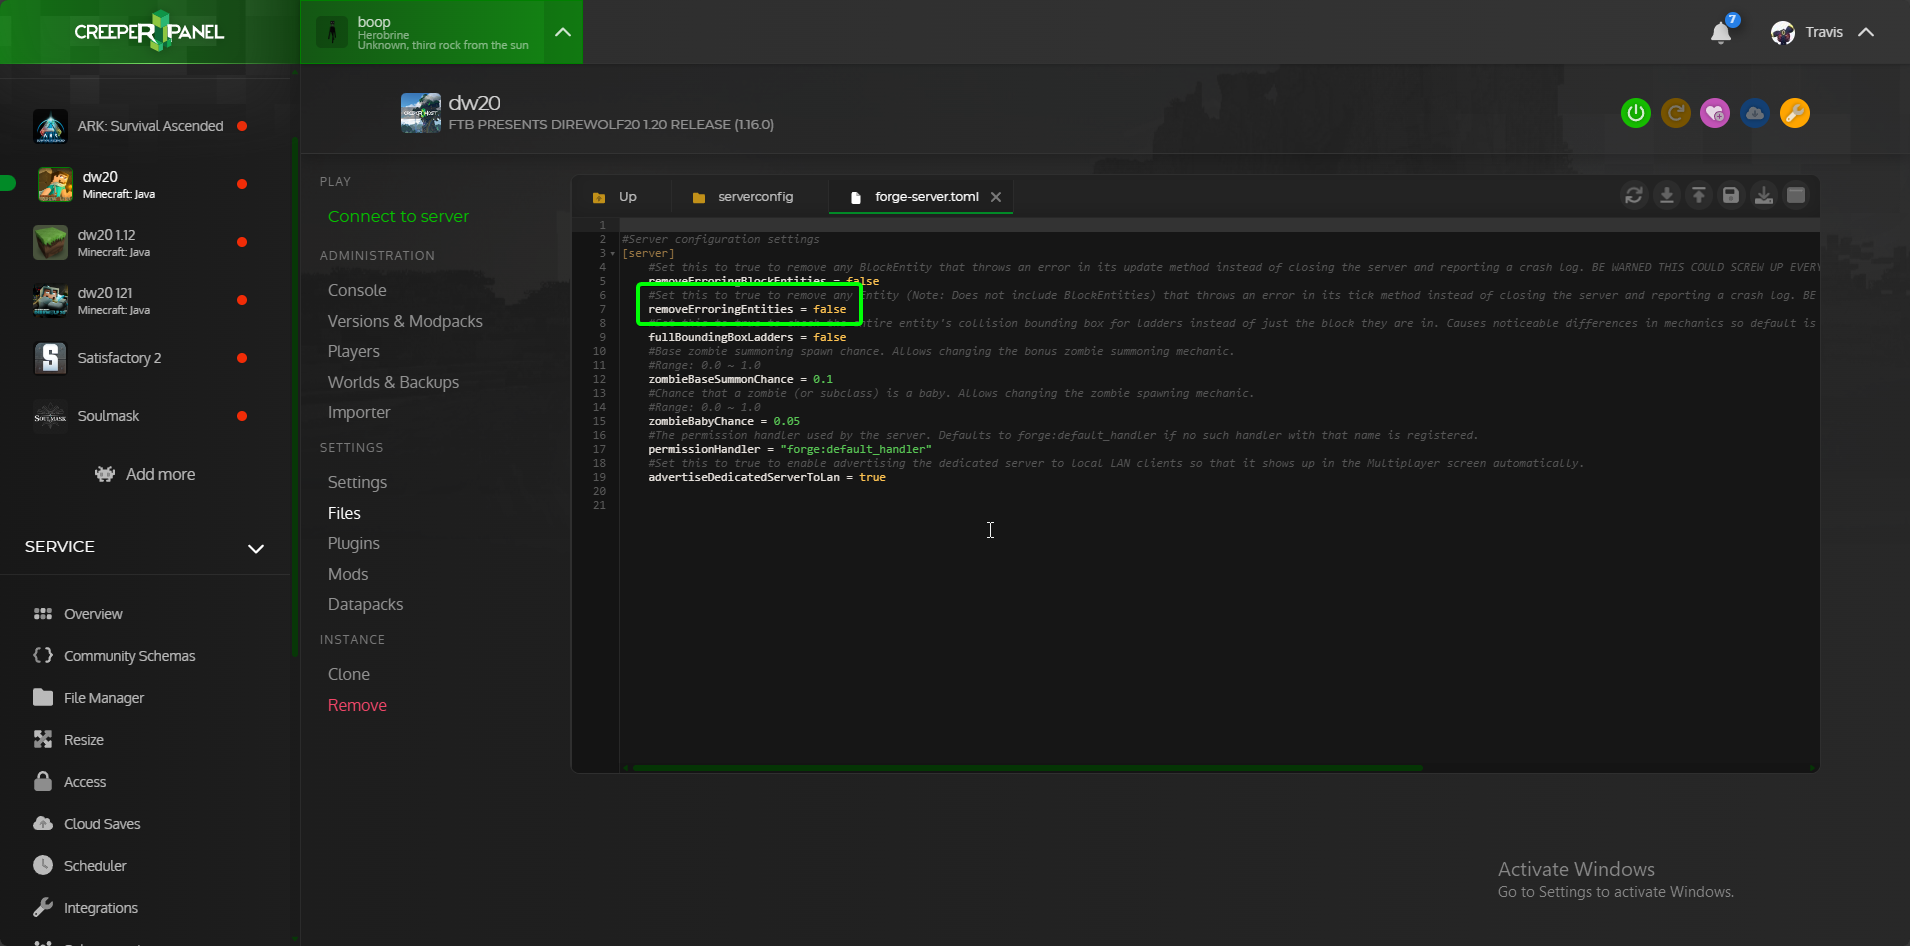Click the advertiseDedicatedServerToLan true value
The image size is (1910, 946).
point(872,477)
